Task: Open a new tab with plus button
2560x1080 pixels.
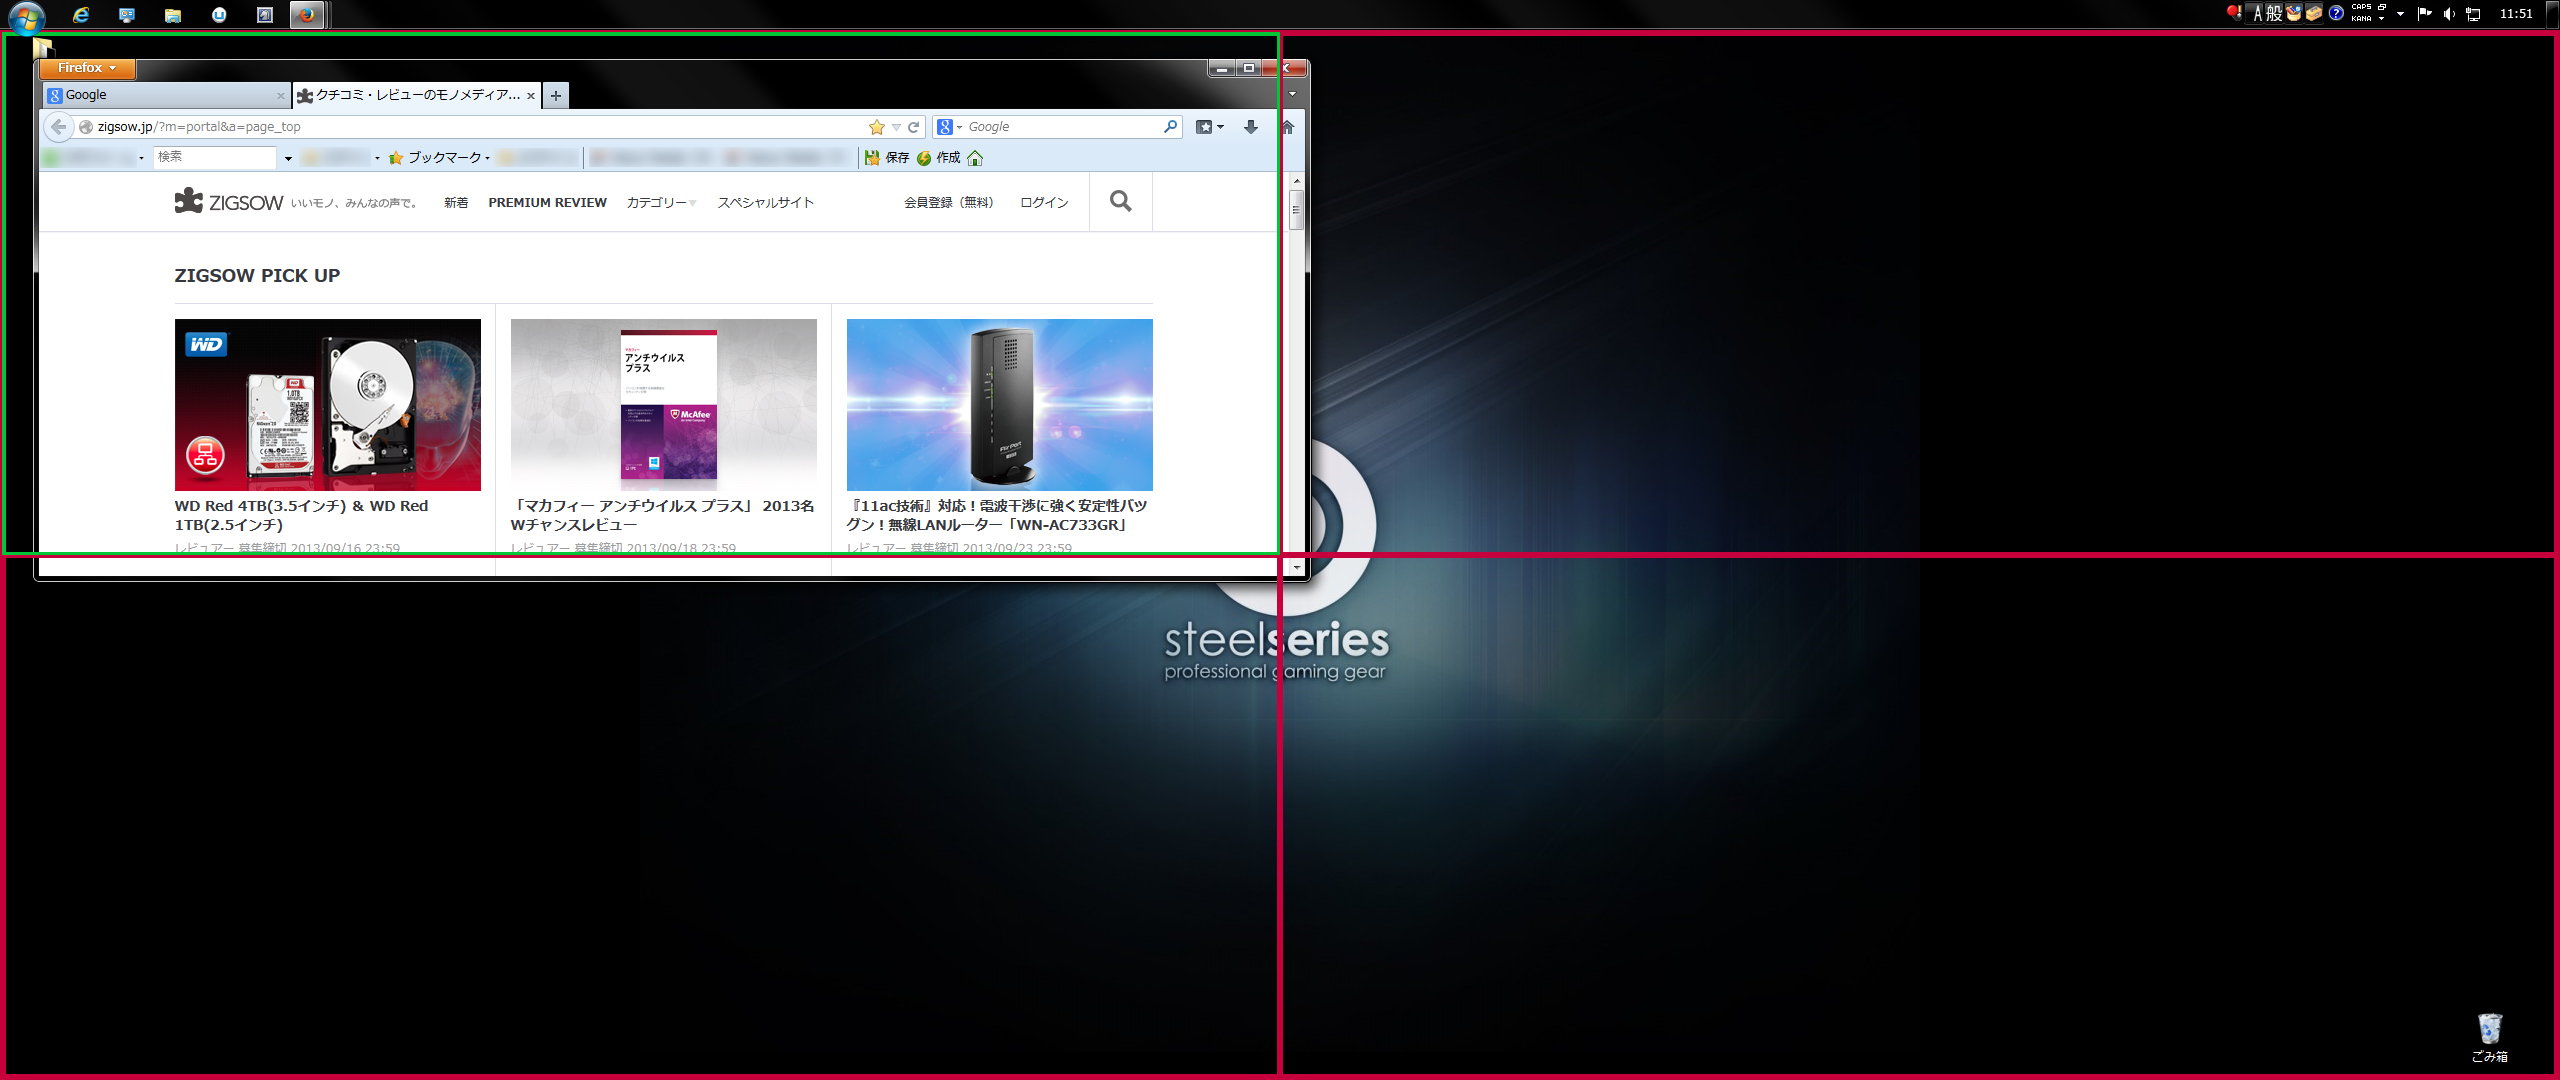Action: coord(556,95)
